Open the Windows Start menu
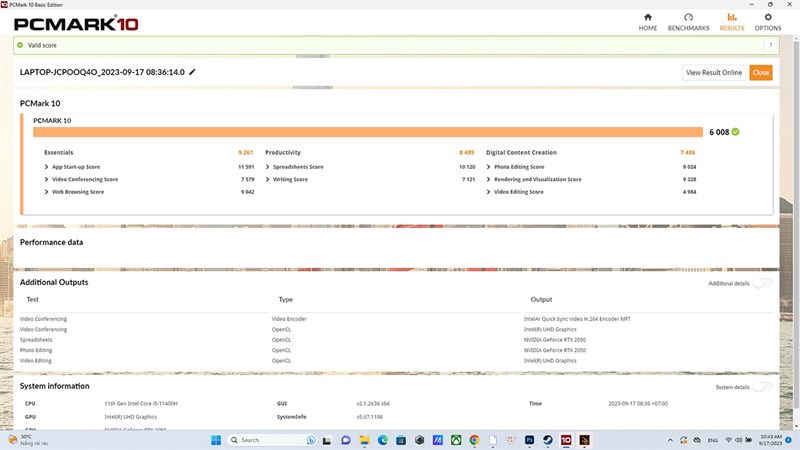The height and width of the screenshot is (450, 800). [216, 440]
